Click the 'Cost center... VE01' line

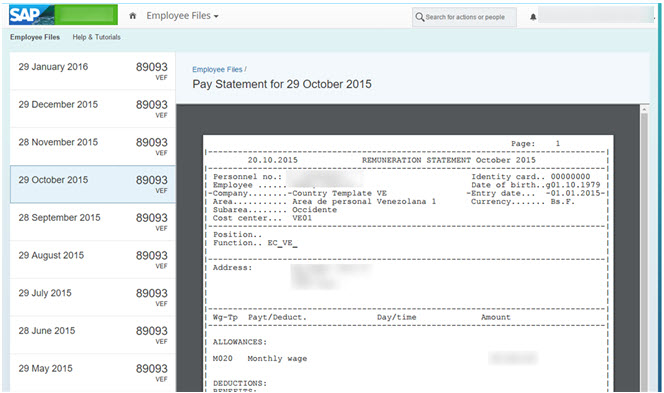(x=262, y=218)
